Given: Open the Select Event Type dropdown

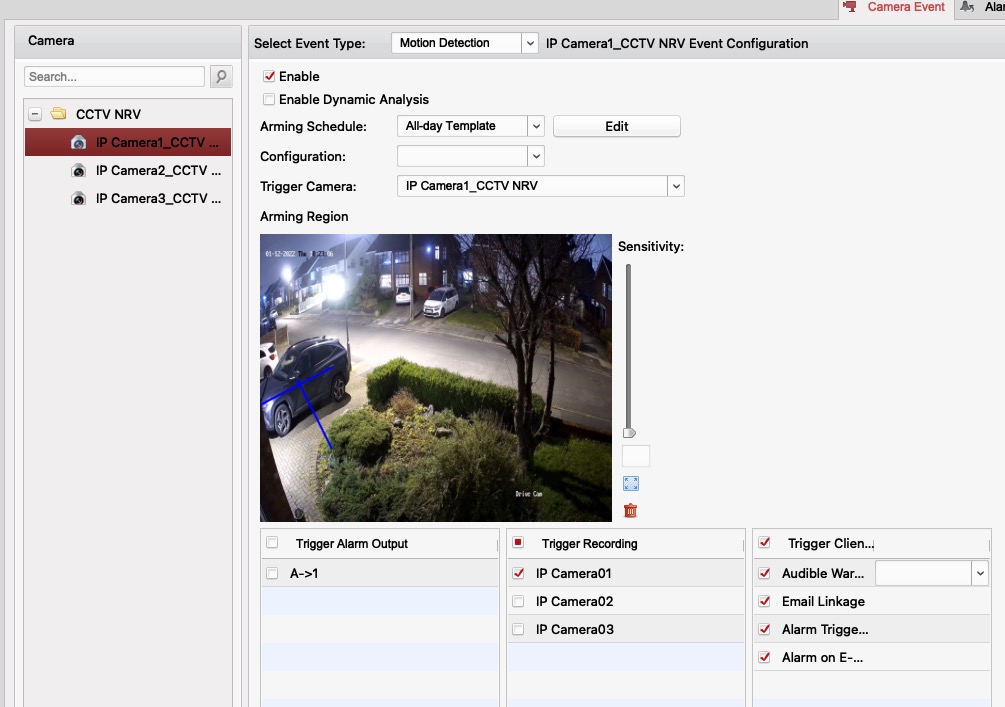Looking at the screenshot, I should coord(529,43).
